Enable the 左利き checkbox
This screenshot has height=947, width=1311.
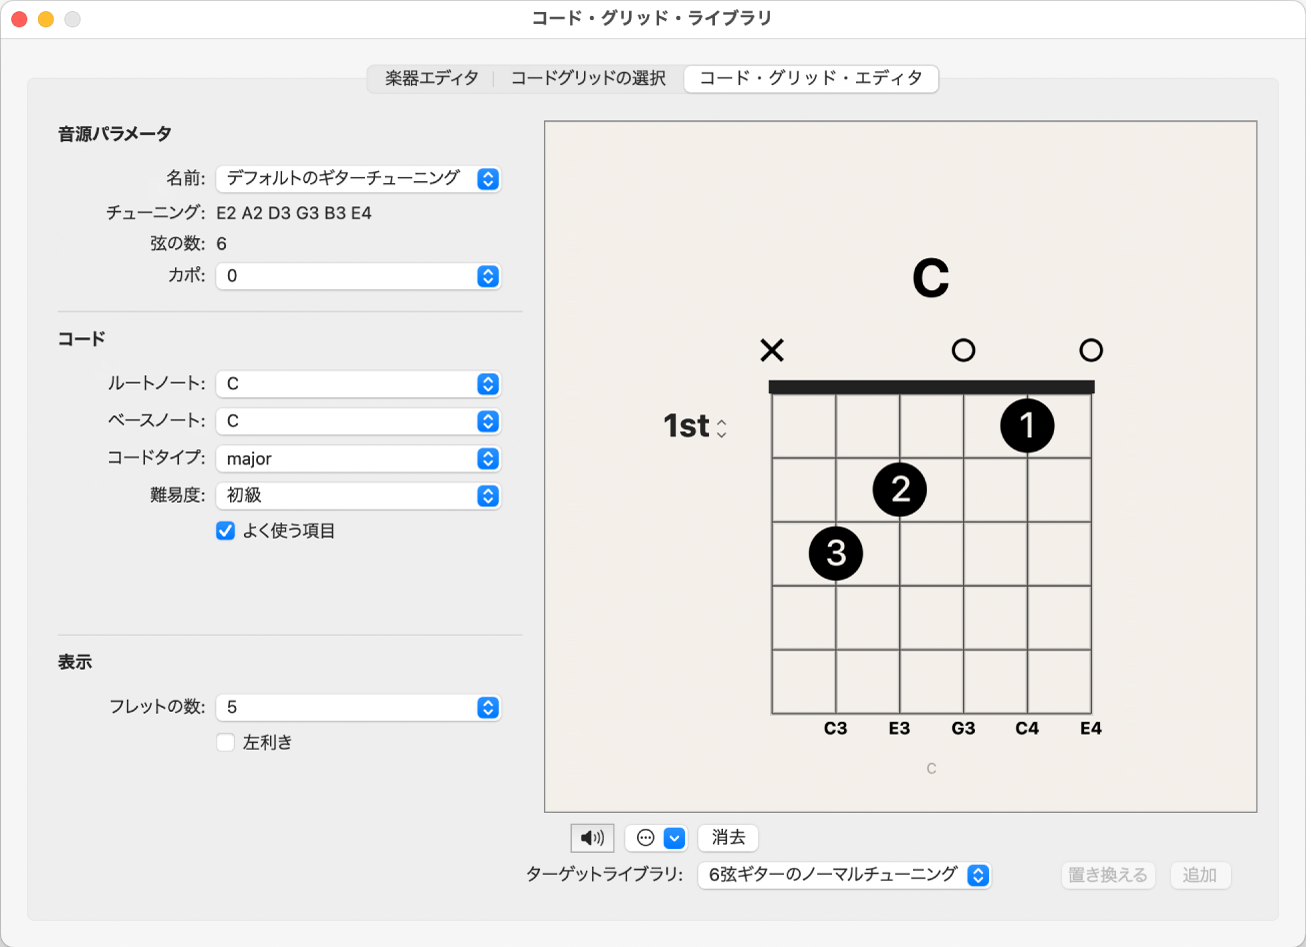(225, 744)
